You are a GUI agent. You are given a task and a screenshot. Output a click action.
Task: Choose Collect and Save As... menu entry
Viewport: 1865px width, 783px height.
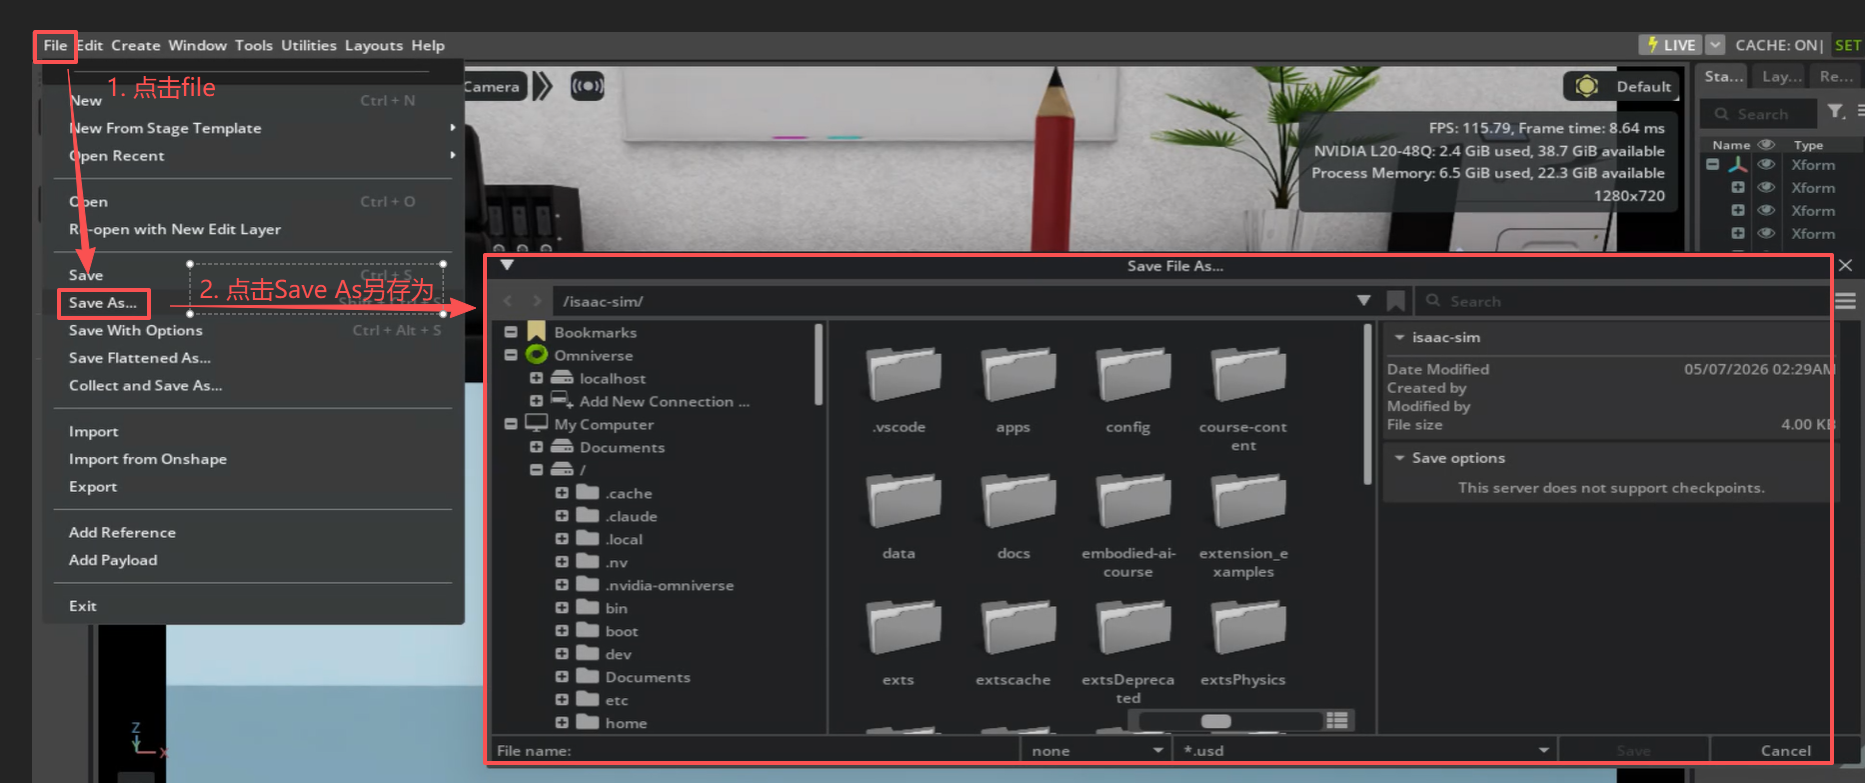click(x=146, y=385)
